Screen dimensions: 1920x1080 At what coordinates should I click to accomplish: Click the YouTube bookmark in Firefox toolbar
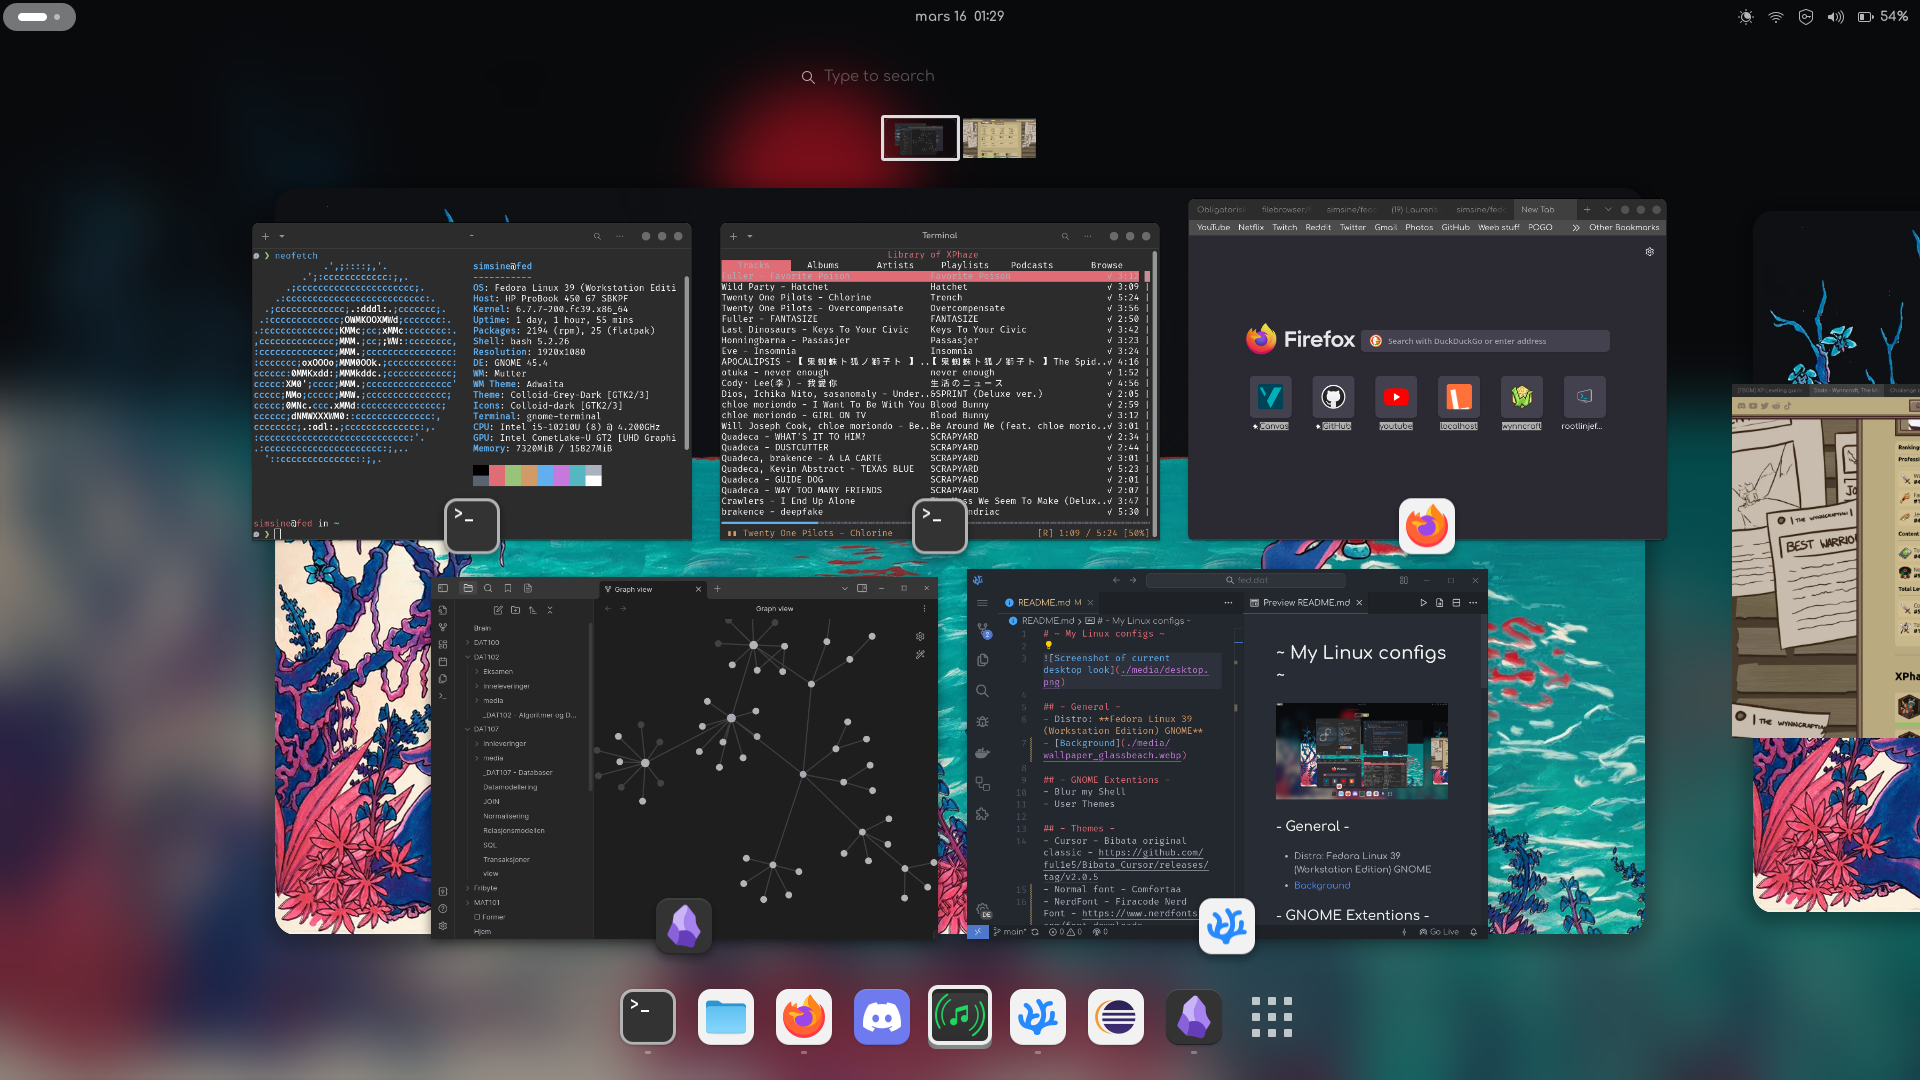pyautogui.click(x=1213, y=227)
